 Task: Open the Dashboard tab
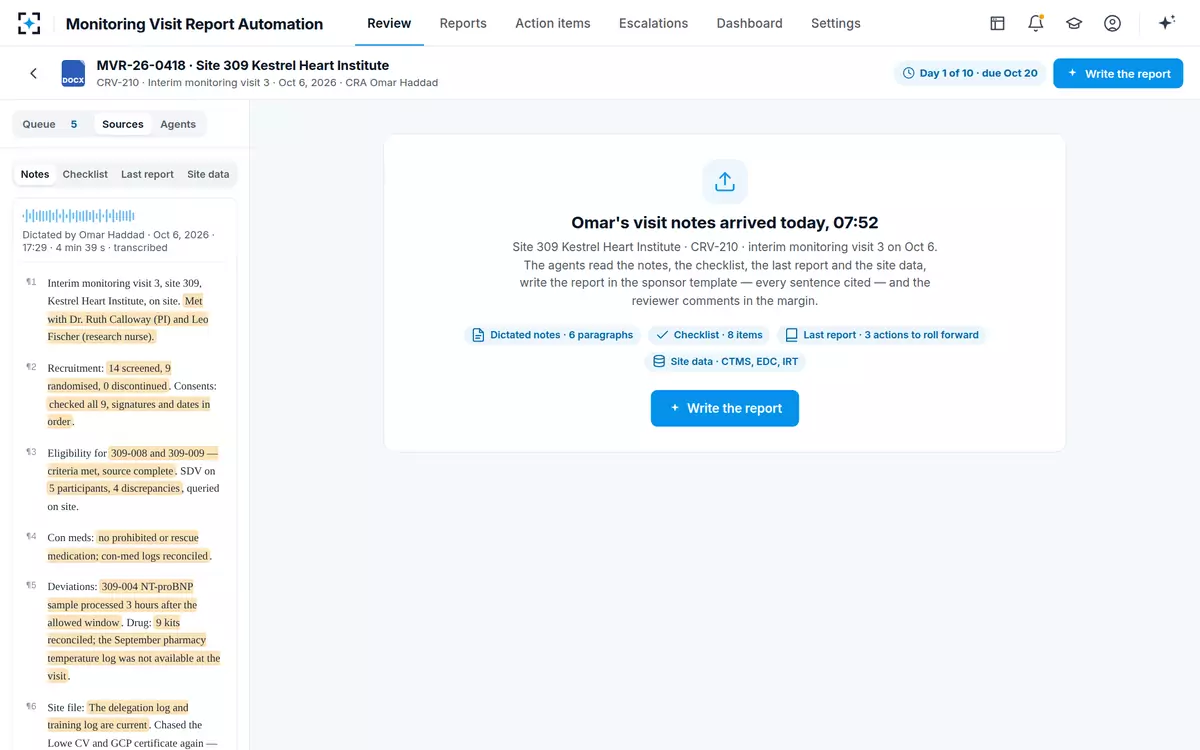[x=749, y=23]
